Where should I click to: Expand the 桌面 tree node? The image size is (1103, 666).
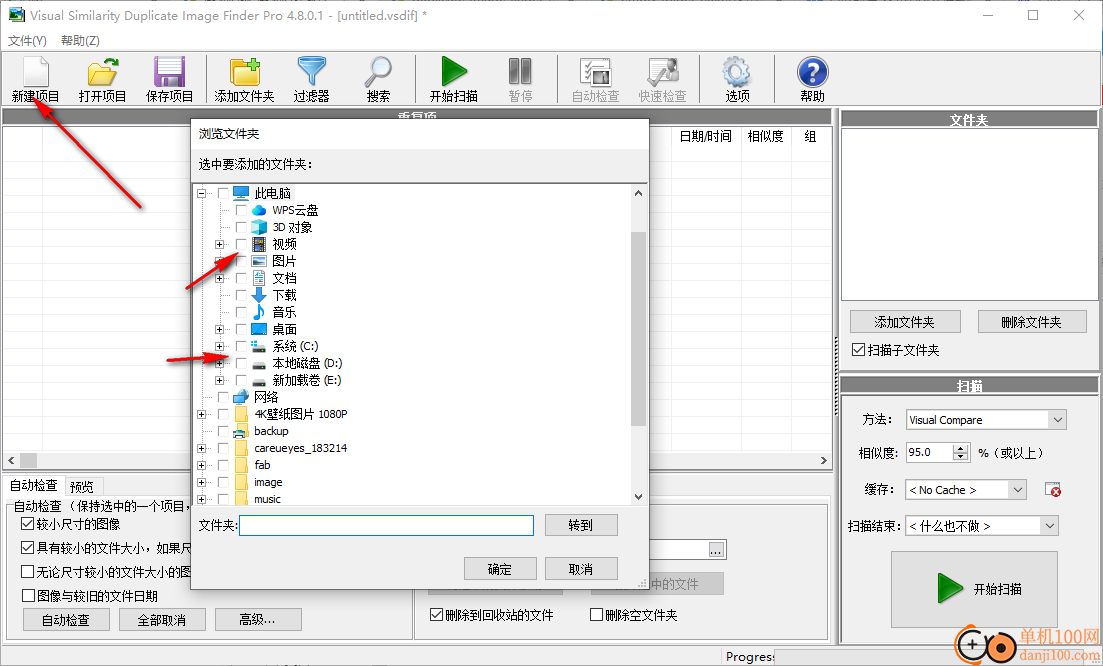(219, 329)
